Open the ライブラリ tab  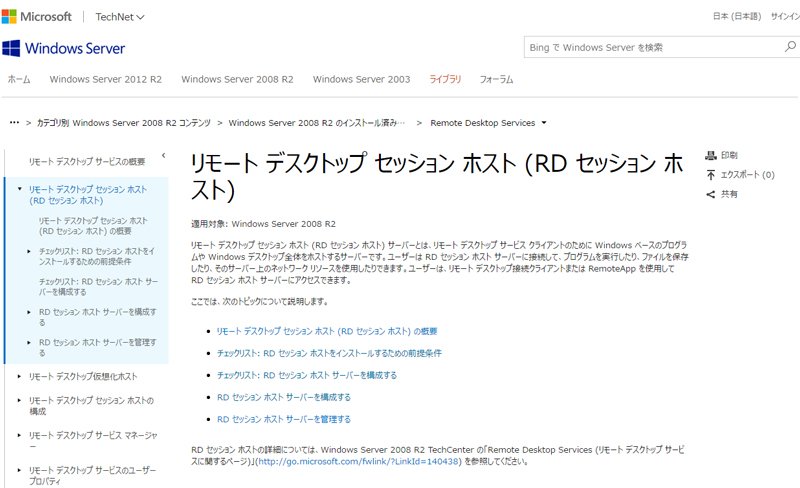[445, 79]
